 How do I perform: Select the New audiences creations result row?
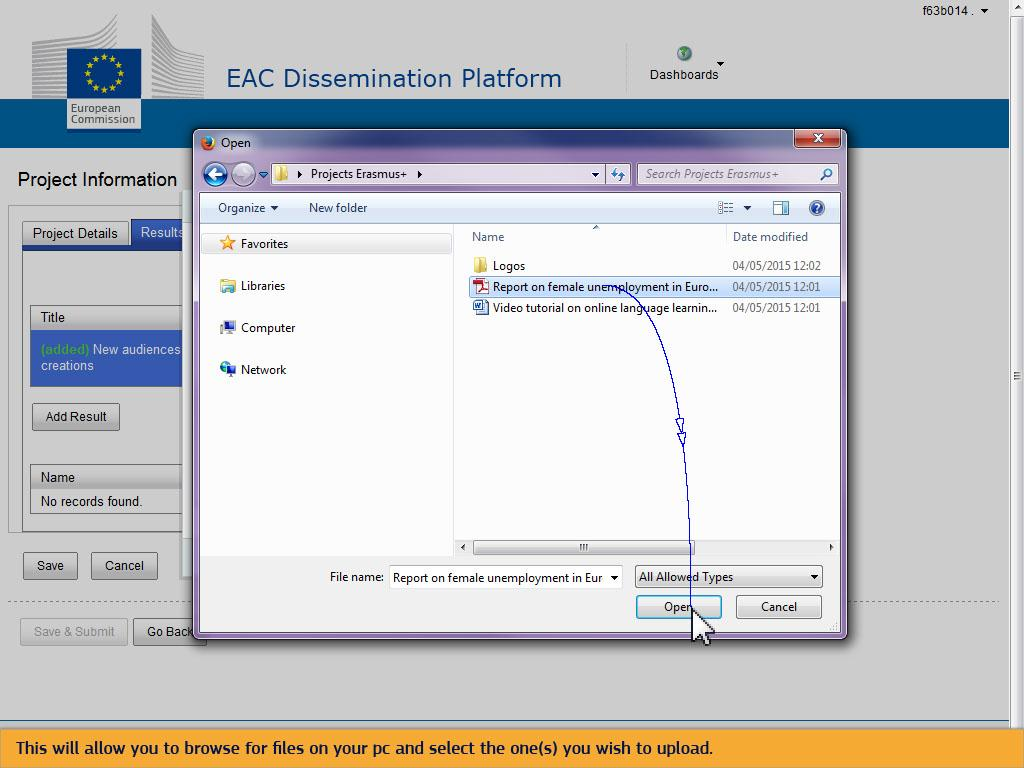pos(106,358)
